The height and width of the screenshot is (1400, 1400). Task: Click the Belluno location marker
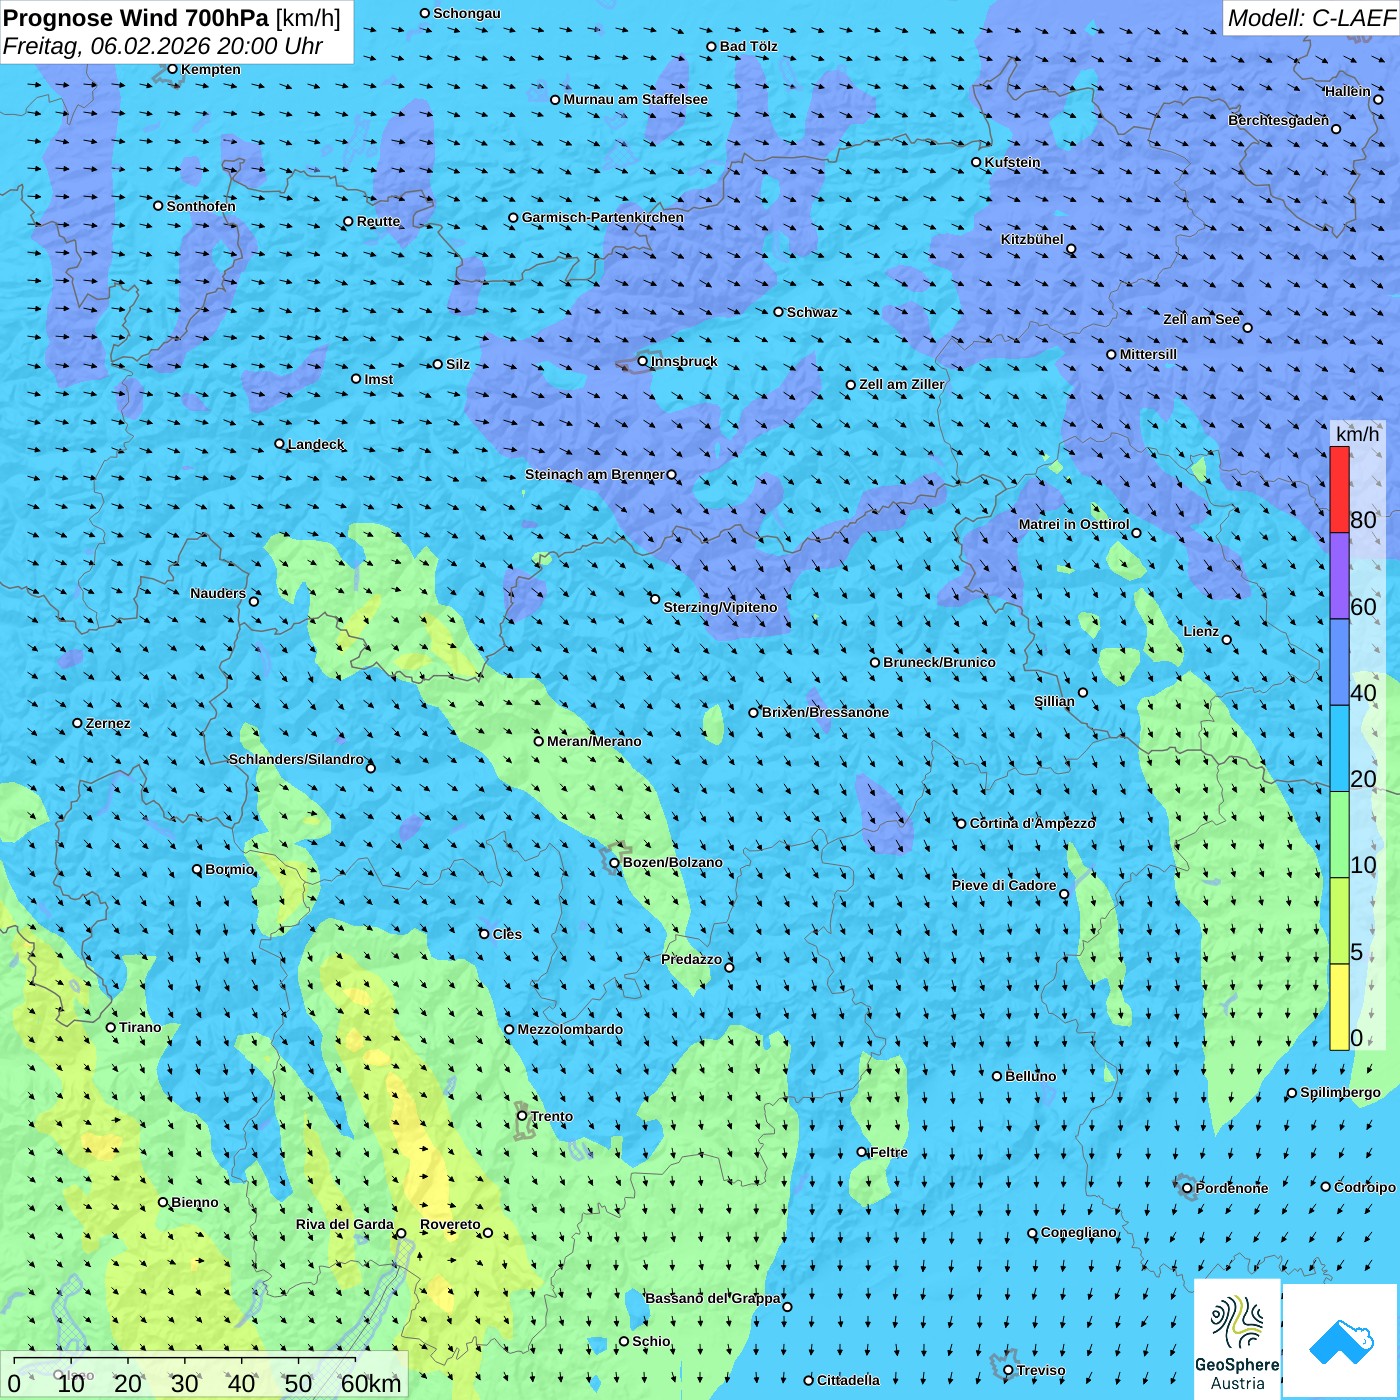point(997,1076)
